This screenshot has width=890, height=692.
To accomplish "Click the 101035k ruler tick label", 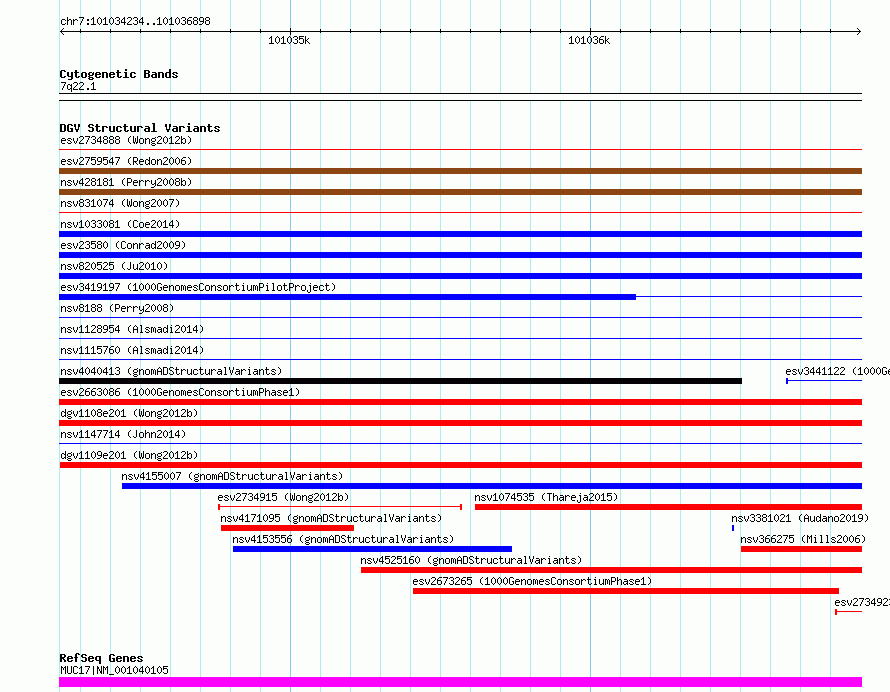I will coord(289,40).
